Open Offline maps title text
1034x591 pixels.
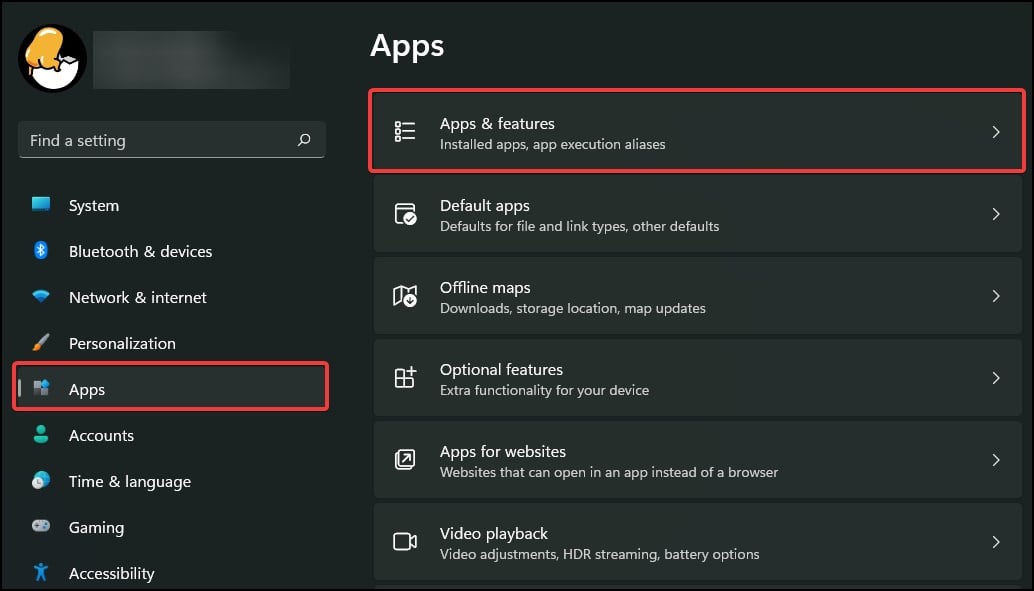click(485, 288)
